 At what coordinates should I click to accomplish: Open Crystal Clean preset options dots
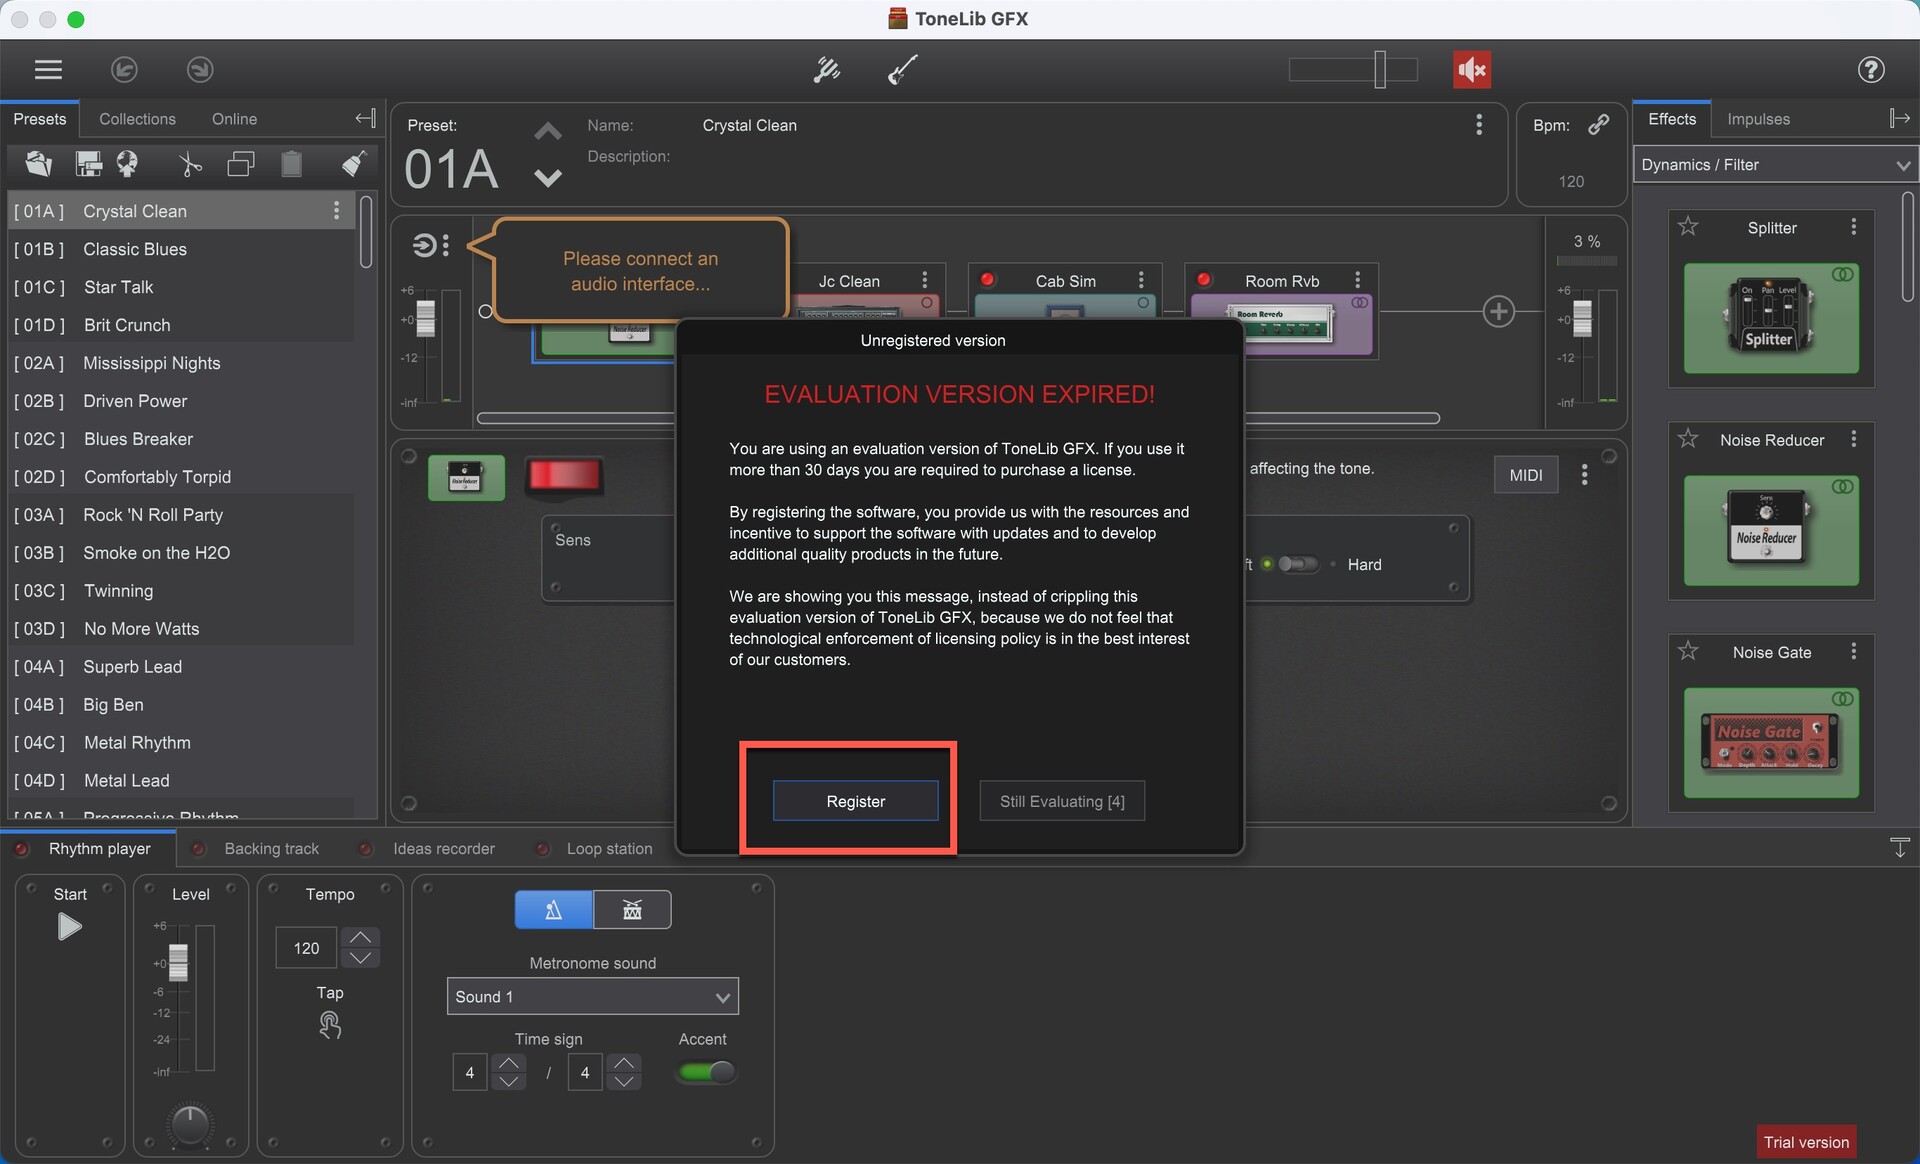pyautogui.click(x=336, y=210)
